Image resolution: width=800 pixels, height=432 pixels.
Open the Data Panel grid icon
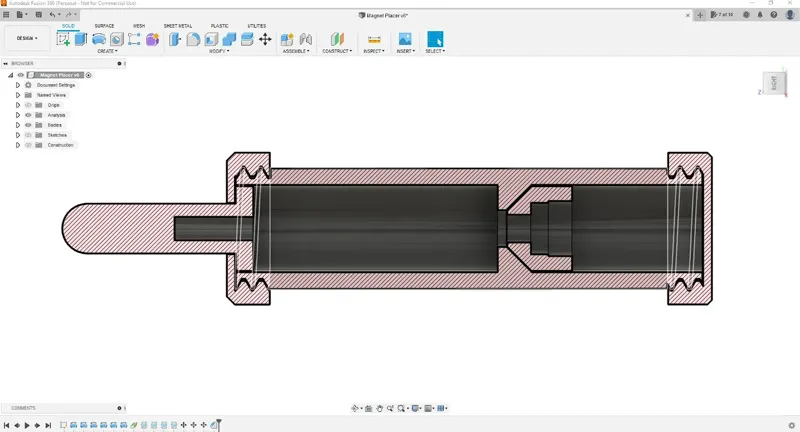6,15
